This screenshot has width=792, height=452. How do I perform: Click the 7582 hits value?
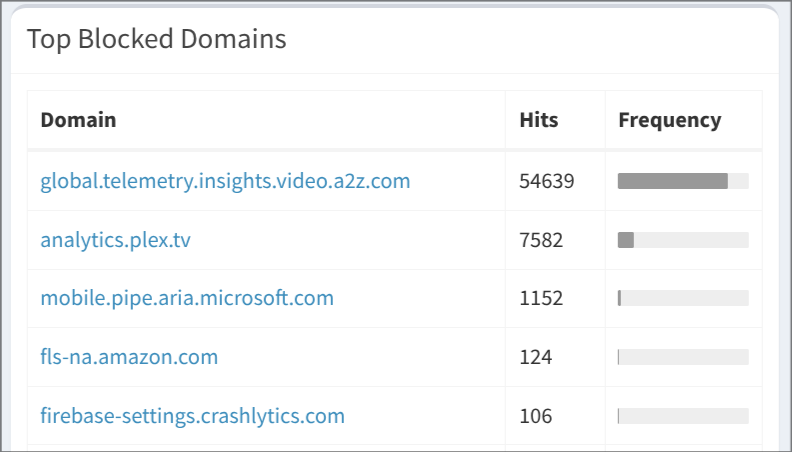(541, 240)
